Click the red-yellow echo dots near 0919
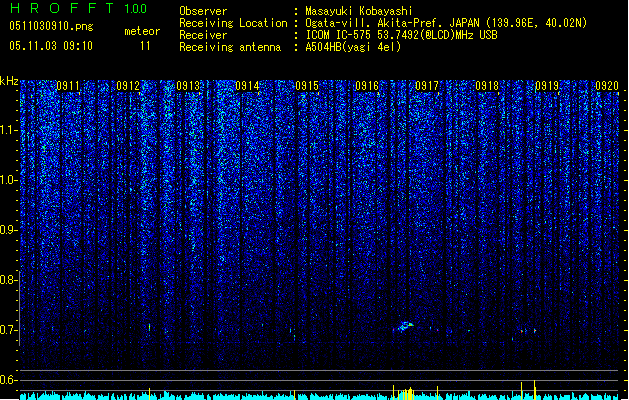The width and height of the screenshot is (629, 400). coord(528,331)
